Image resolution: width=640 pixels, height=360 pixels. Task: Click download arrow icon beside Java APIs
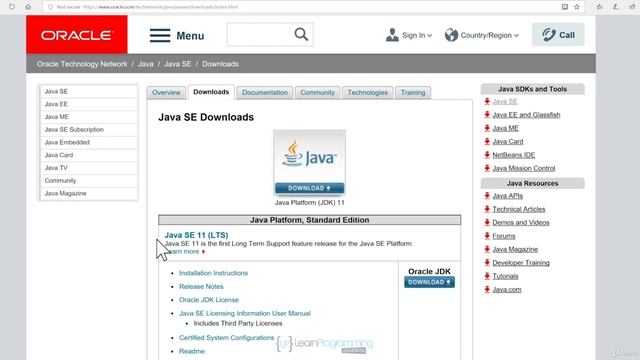click(x=487, y=196)
